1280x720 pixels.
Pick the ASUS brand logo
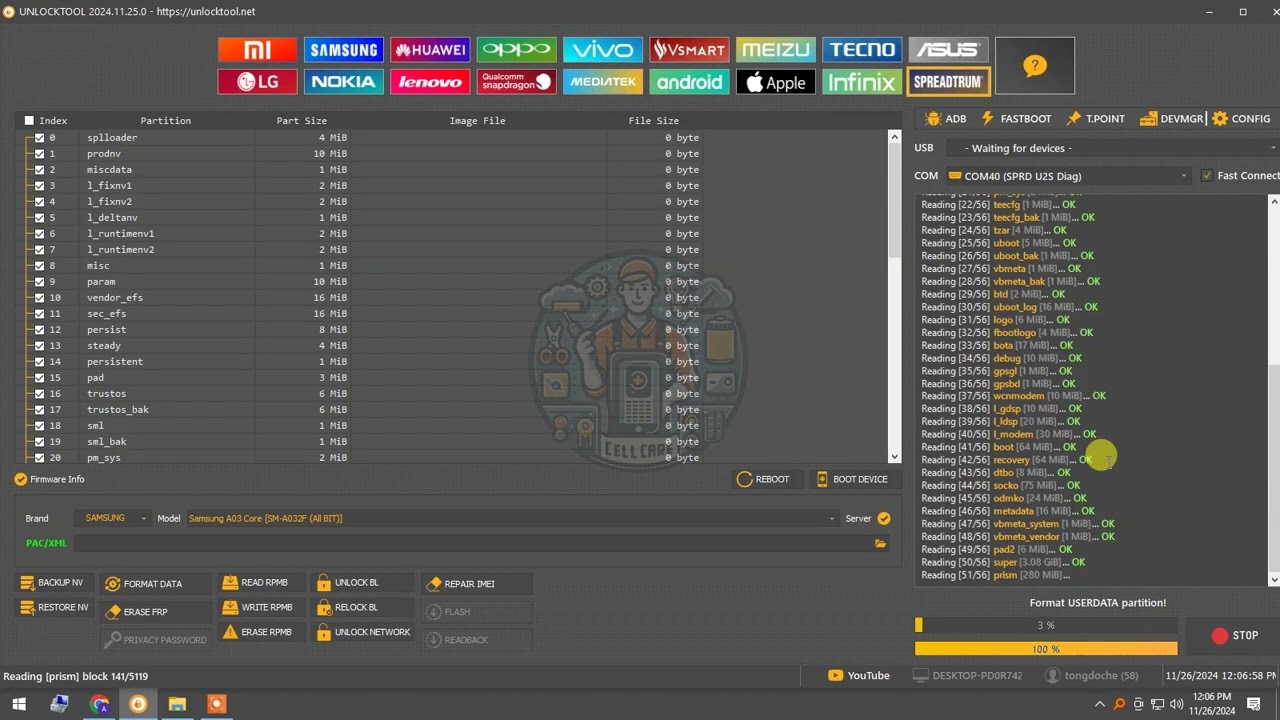click(948, 50)
